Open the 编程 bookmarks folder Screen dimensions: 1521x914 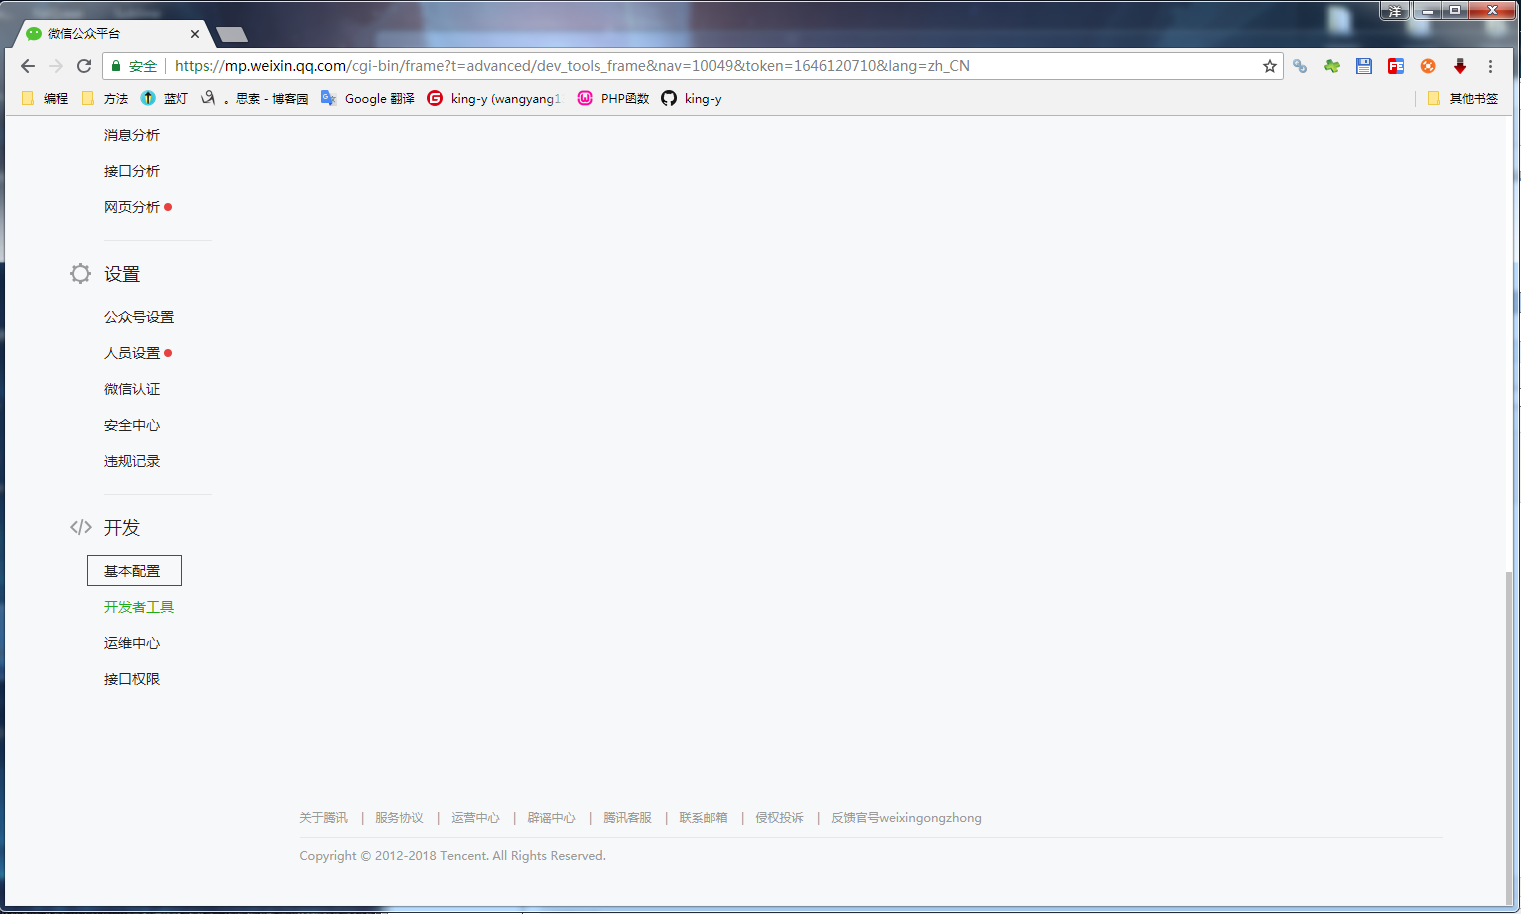(x=45, y=98)
